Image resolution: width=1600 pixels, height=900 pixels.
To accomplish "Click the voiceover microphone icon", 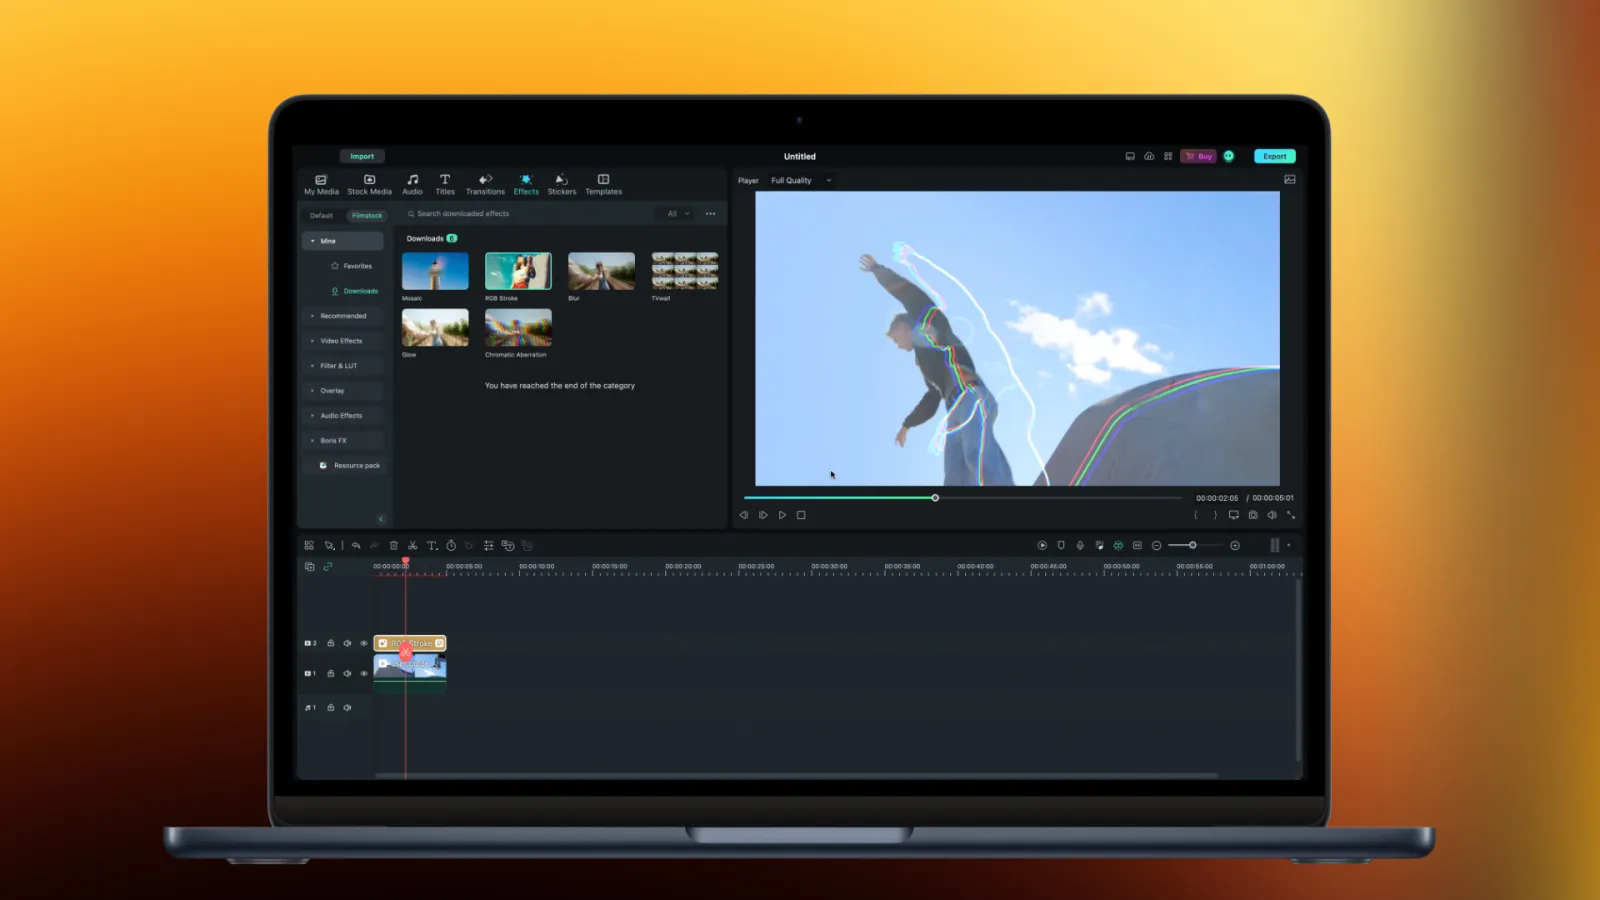I will 1080,546.
